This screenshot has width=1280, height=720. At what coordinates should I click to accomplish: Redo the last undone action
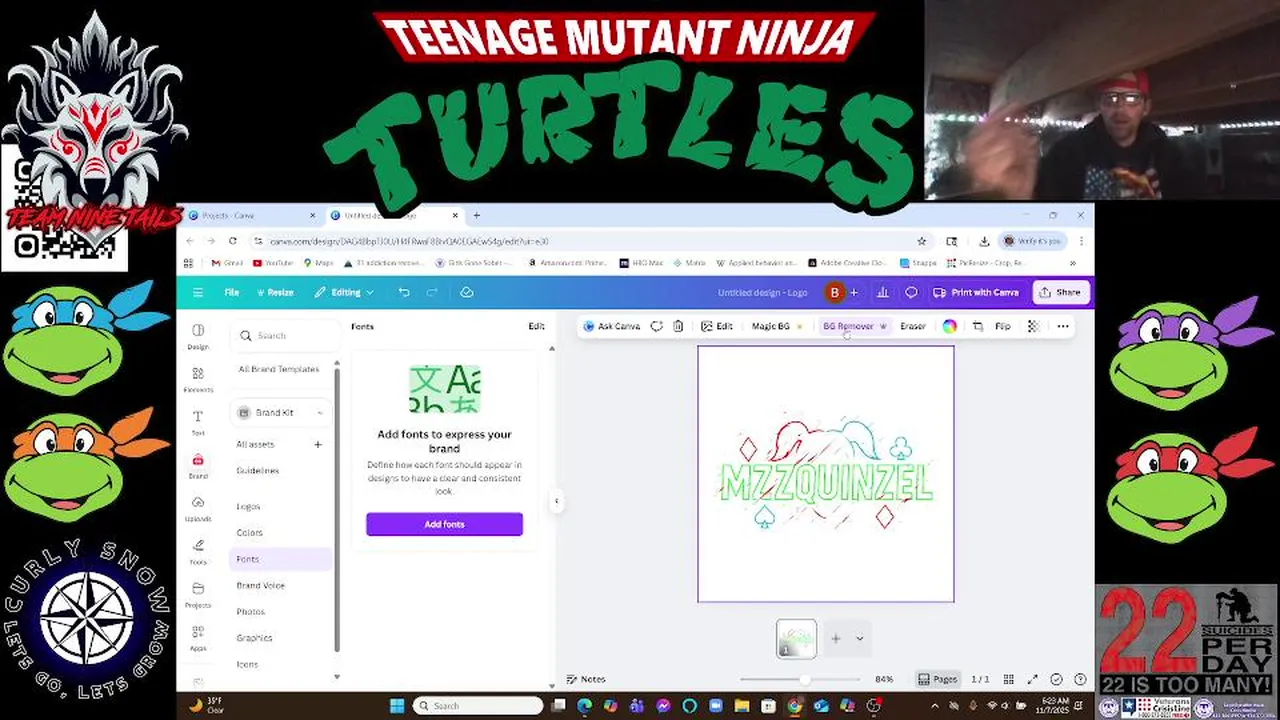(432, 292)
